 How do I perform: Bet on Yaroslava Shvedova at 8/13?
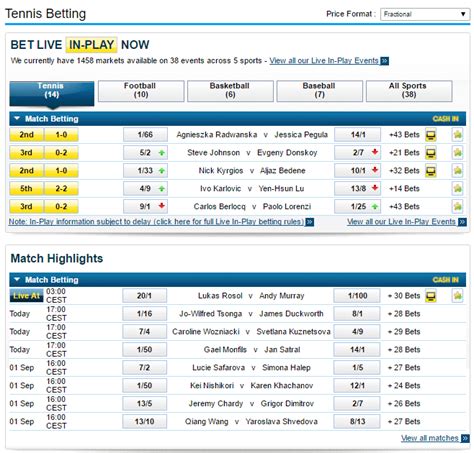pos(357,422)
